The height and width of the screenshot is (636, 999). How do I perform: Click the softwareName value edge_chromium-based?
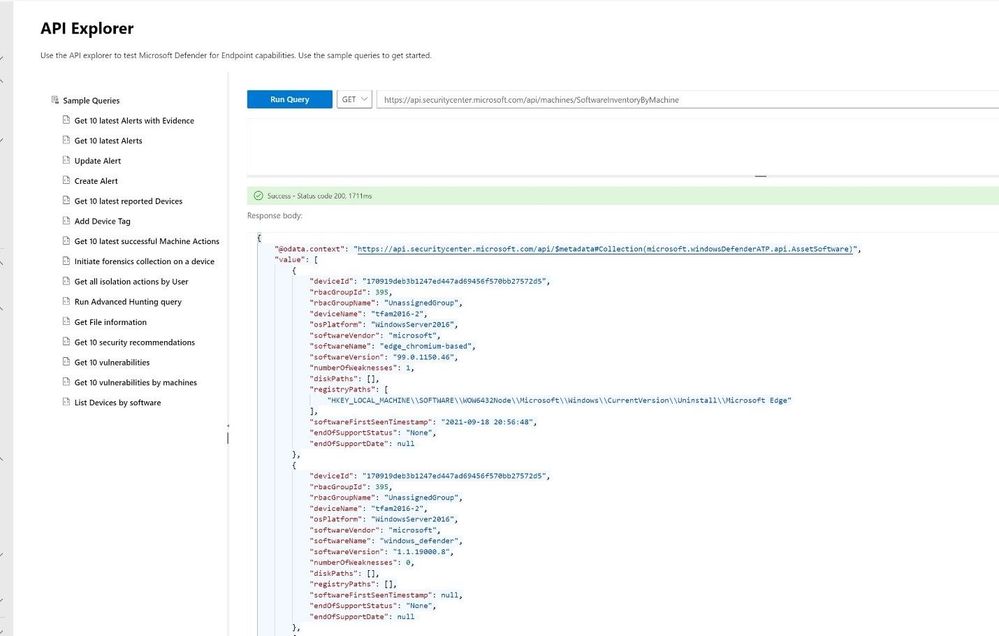click(x=426, y=346)
